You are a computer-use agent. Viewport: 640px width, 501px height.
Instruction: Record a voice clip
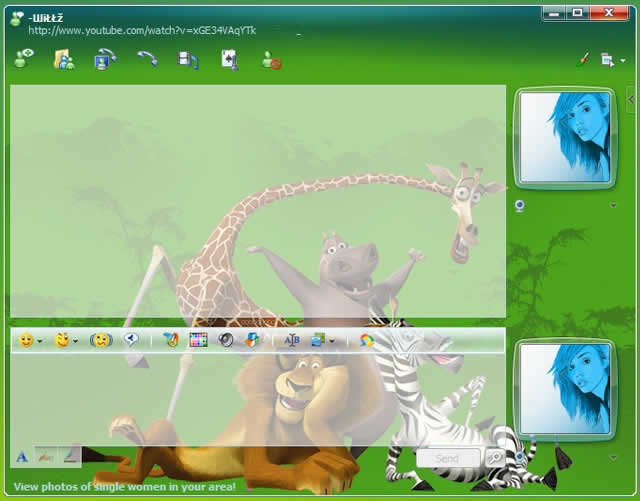click(131, 339)
